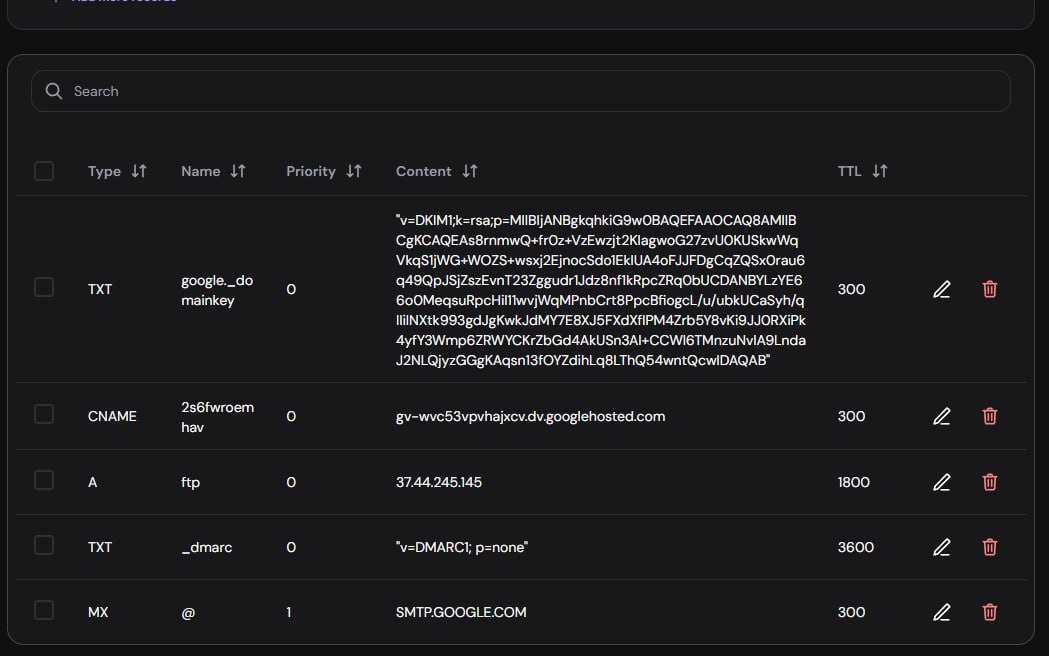The height and width of the screenshot is (656, 1049).
Task: Click the TTL column header label
Action: [x=850, y=171]
